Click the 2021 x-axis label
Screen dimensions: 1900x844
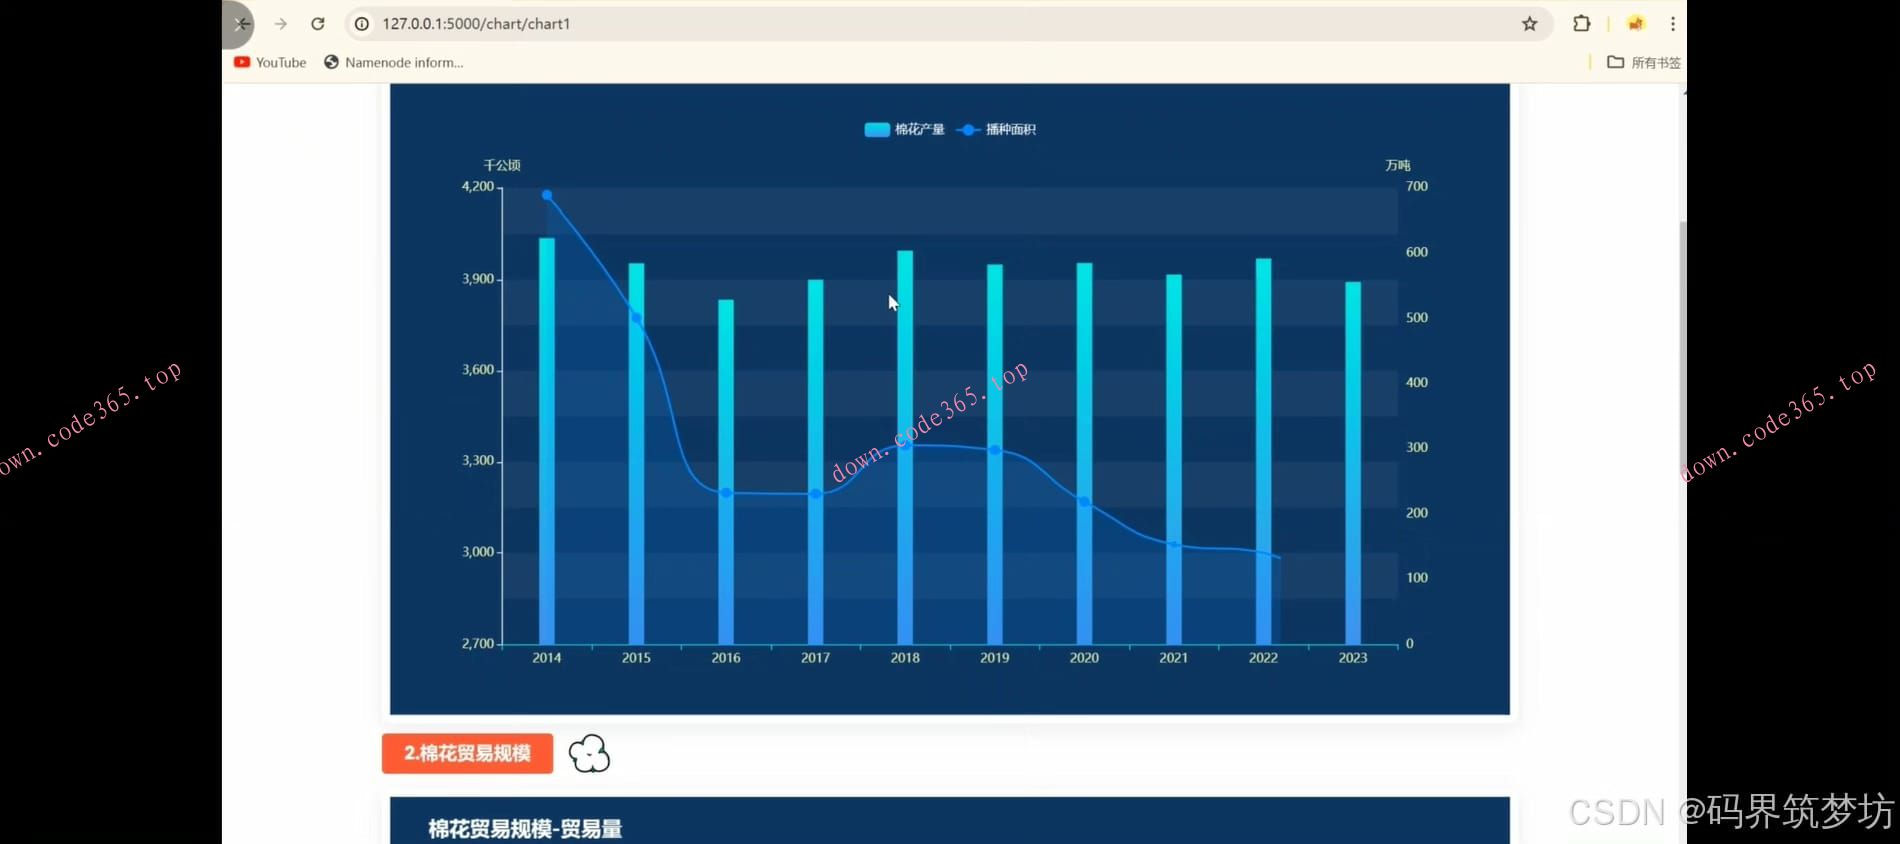[1174, 658]
